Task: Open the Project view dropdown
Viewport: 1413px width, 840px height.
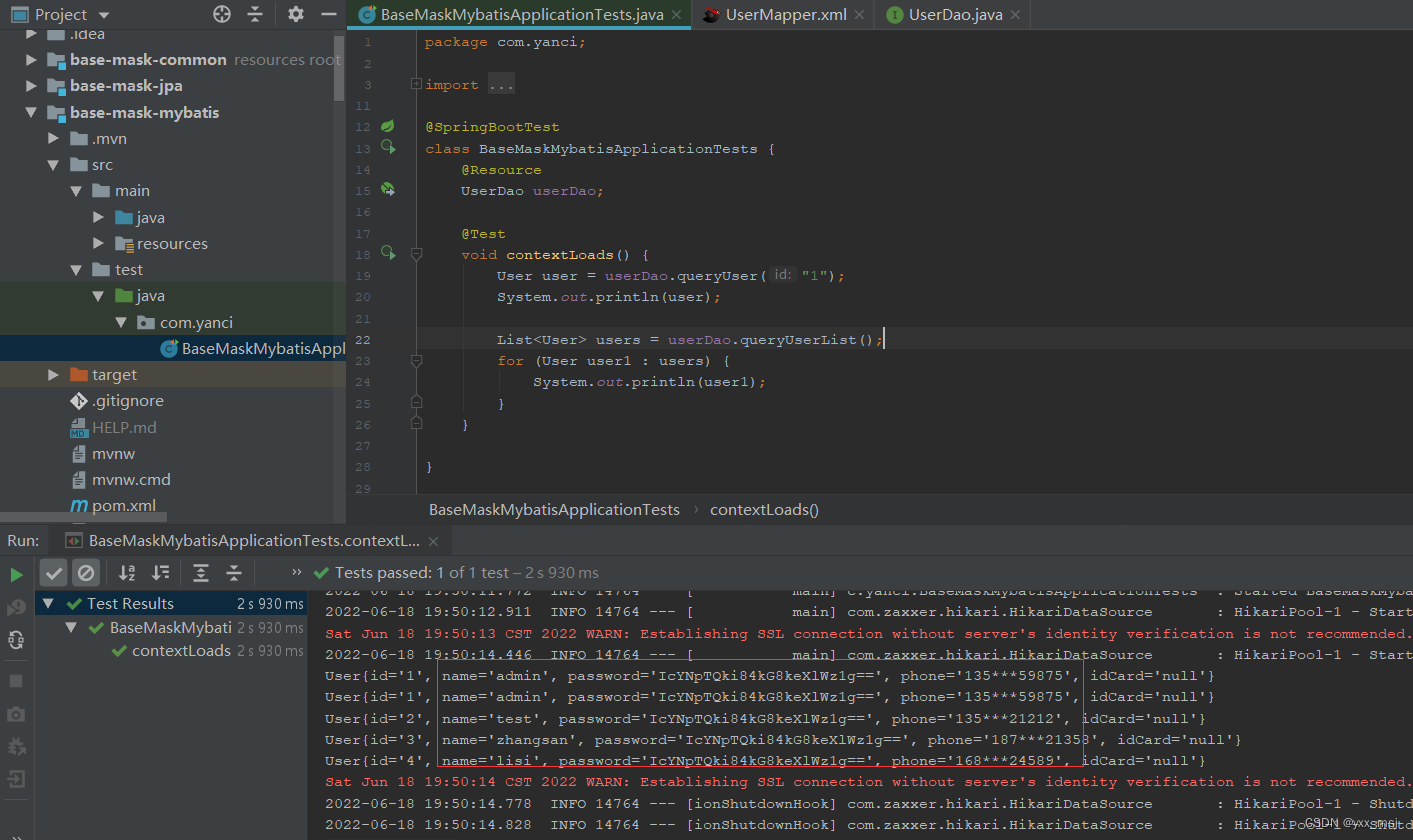Action: (x=105, y=15)
